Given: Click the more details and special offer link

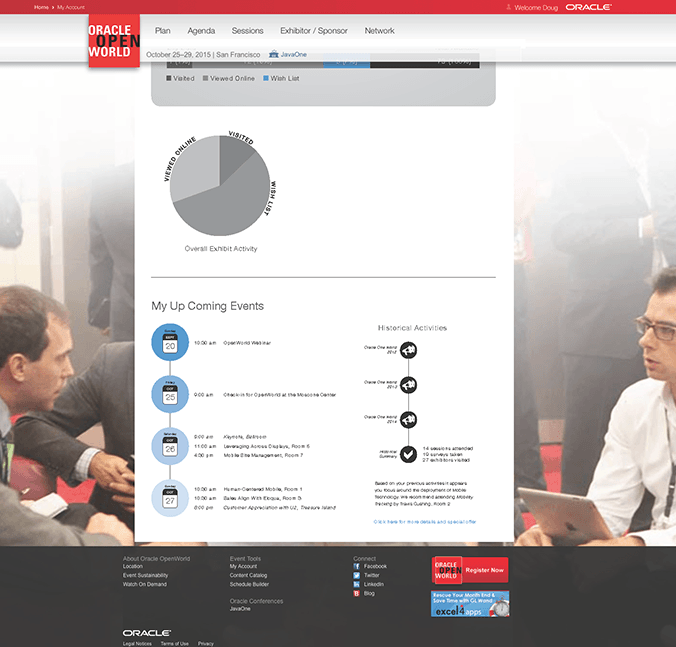Looking at the screenshot, I should coord(425,522).
